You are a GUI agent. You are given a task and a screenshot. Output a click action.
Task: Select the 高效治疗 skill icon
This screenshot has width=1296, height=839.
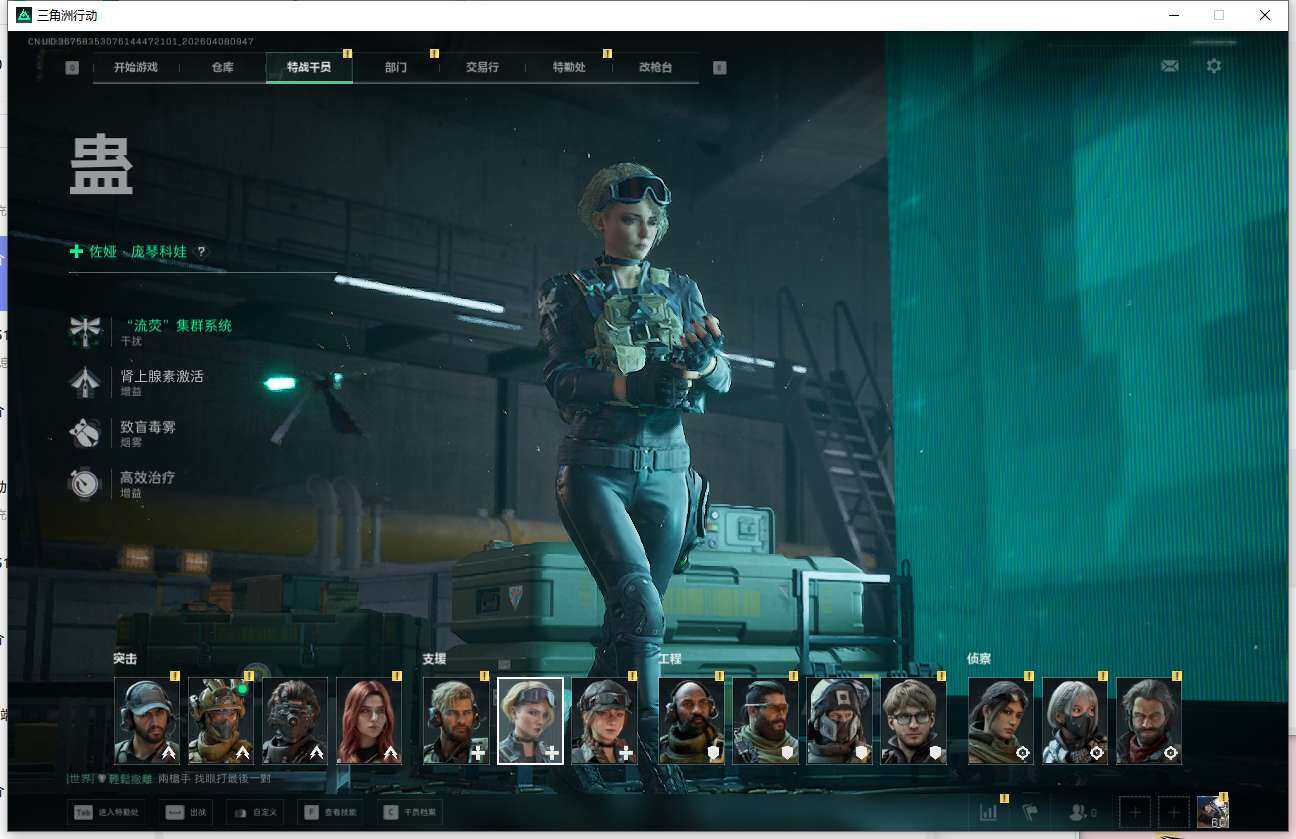click(x=86, y=484)
